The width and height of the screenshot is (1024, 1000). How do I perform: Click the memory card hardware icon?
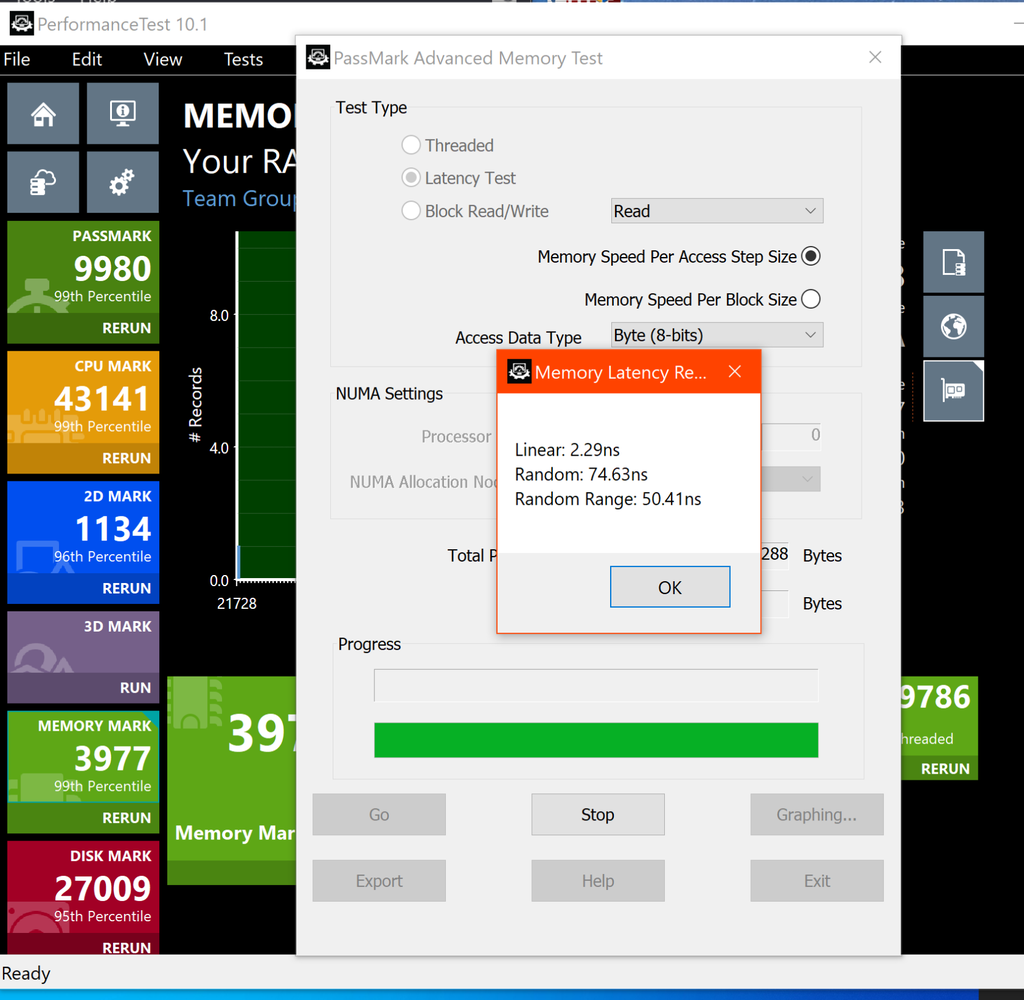pos(953,391)
